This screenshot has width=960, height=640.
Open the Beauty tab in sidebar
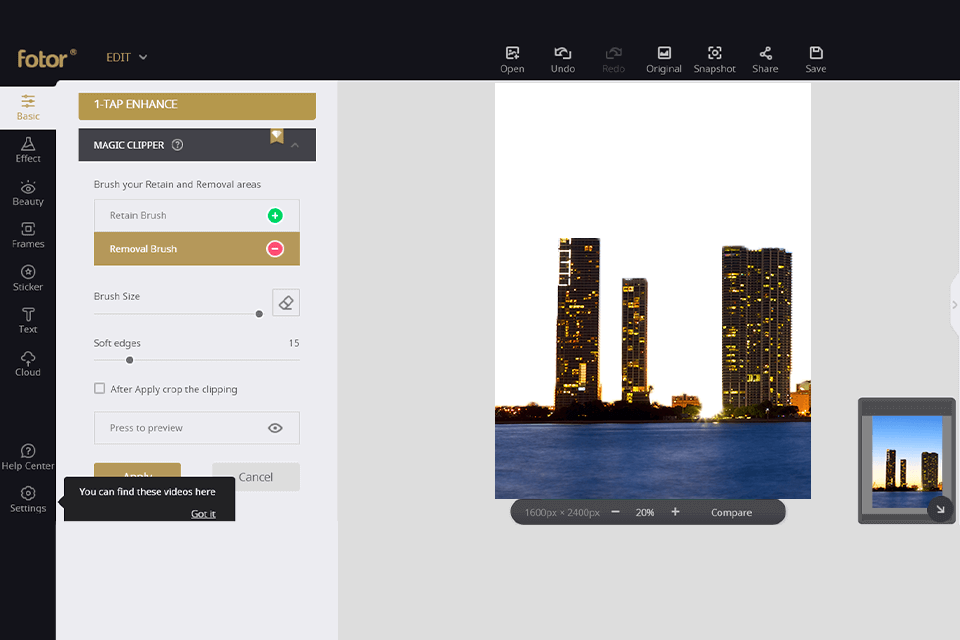click(28, 193)
